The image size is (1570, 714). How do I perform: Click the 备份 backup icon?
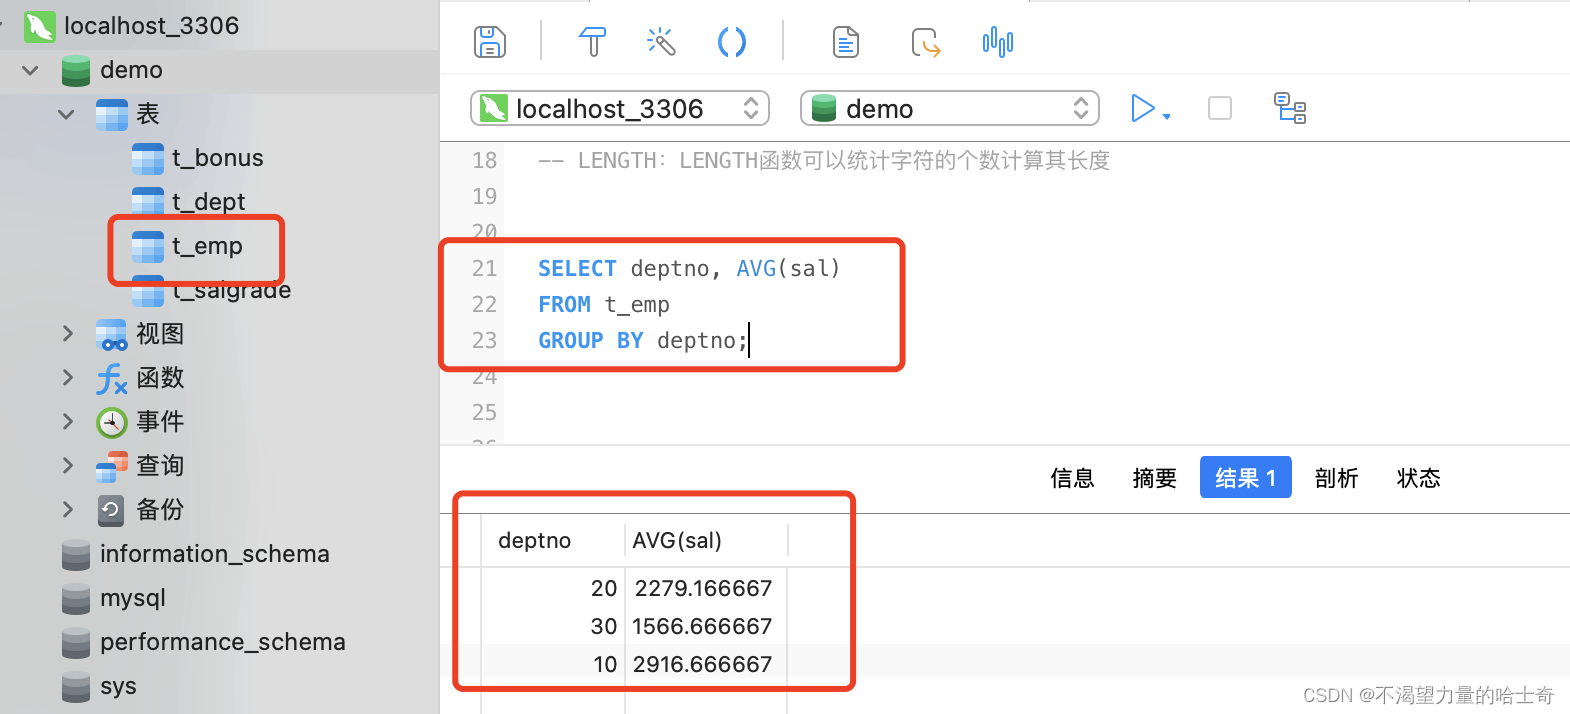(111, 510)
